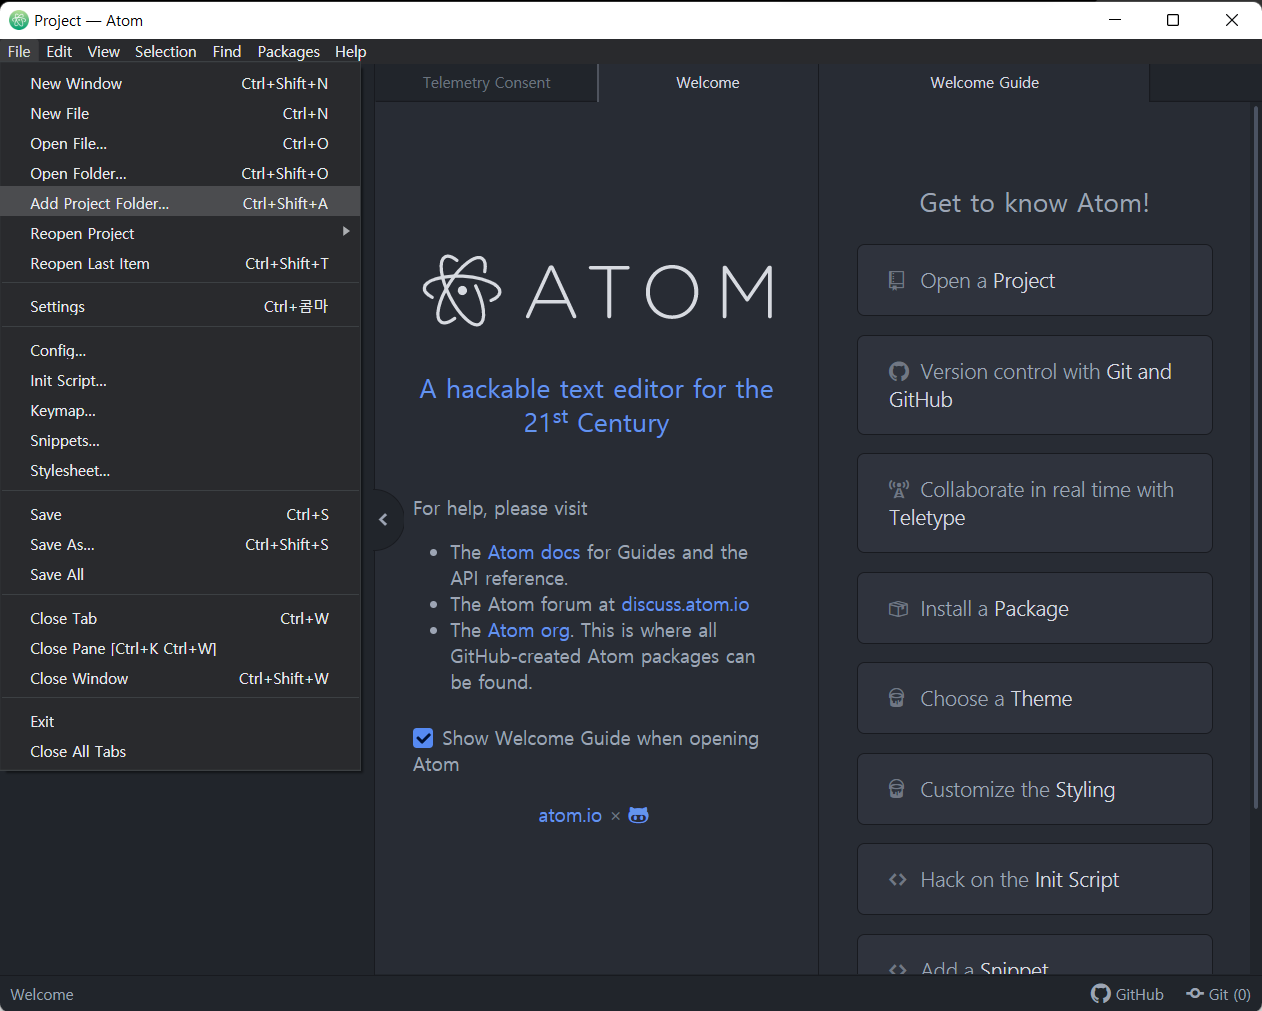Expand the Hack on the Init Script card
The width and height of the screenshot is (1262, 1011).
[x=1035, y=880]
